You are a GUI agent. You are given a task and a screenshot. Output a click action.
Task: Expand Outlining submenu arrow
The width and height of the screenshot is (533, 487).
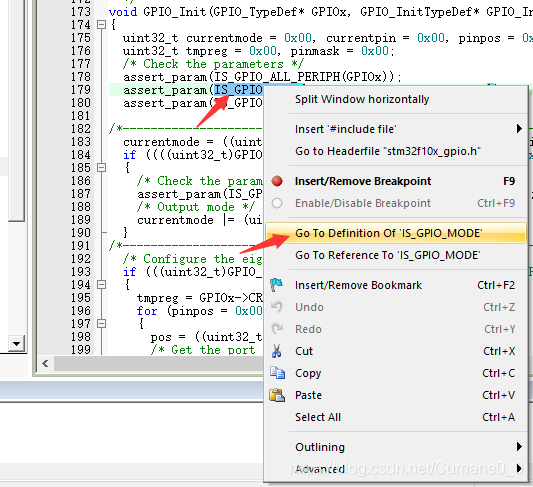(x=519, y=447)
